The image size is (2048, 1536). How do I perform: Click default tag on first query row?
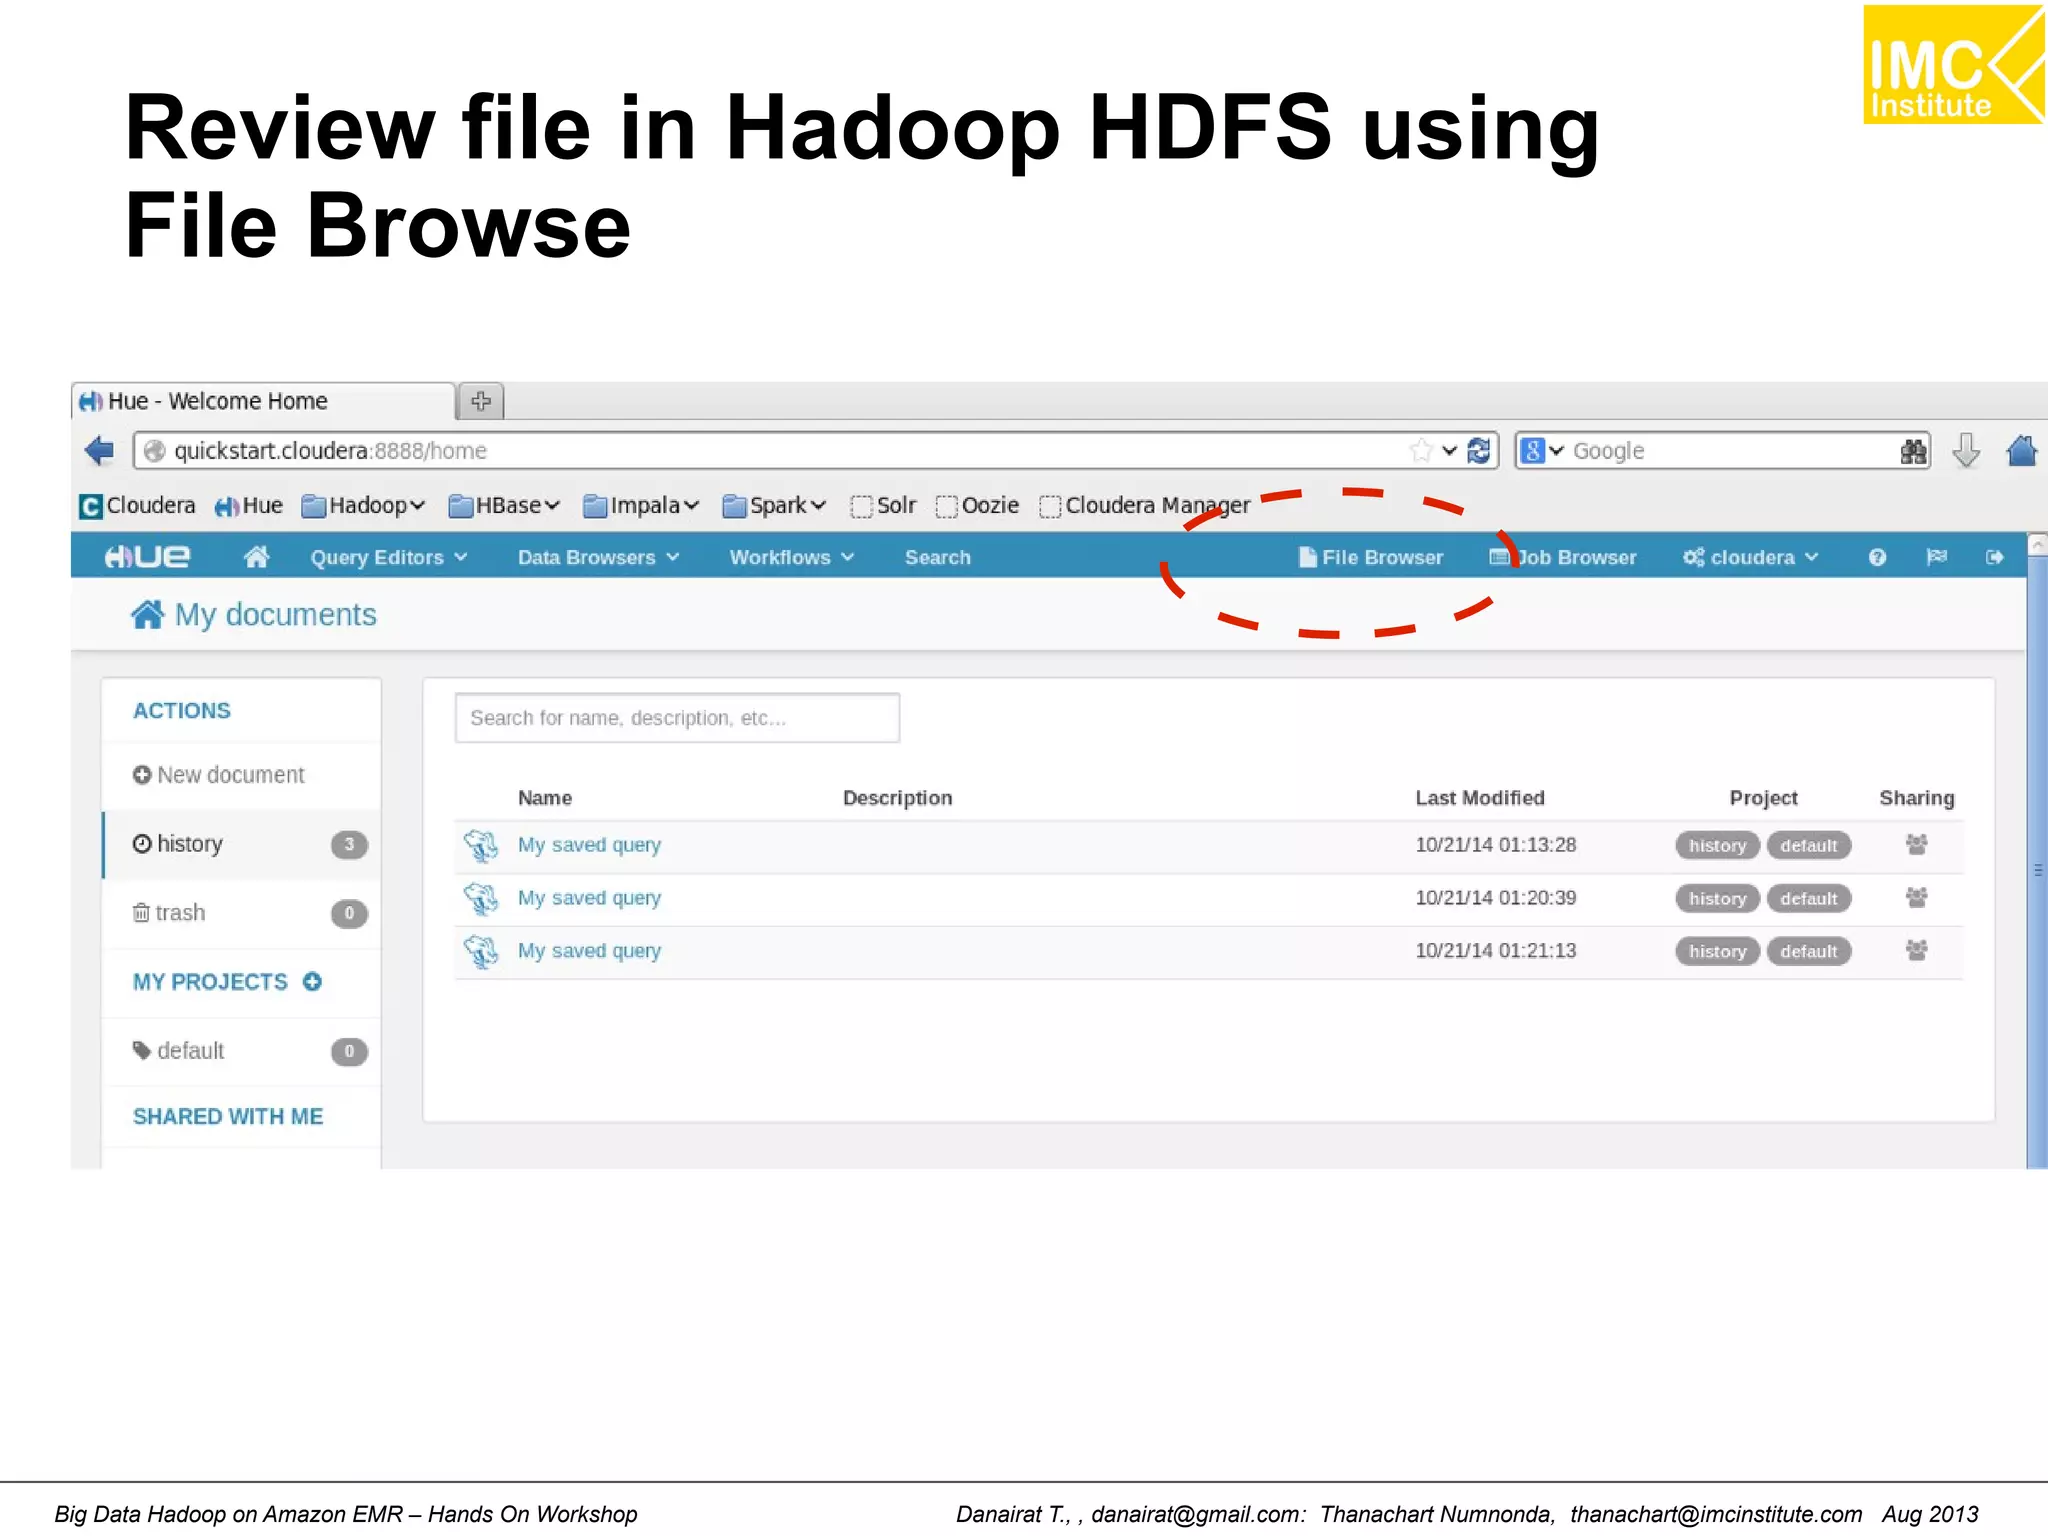(x=1808, y=845)
